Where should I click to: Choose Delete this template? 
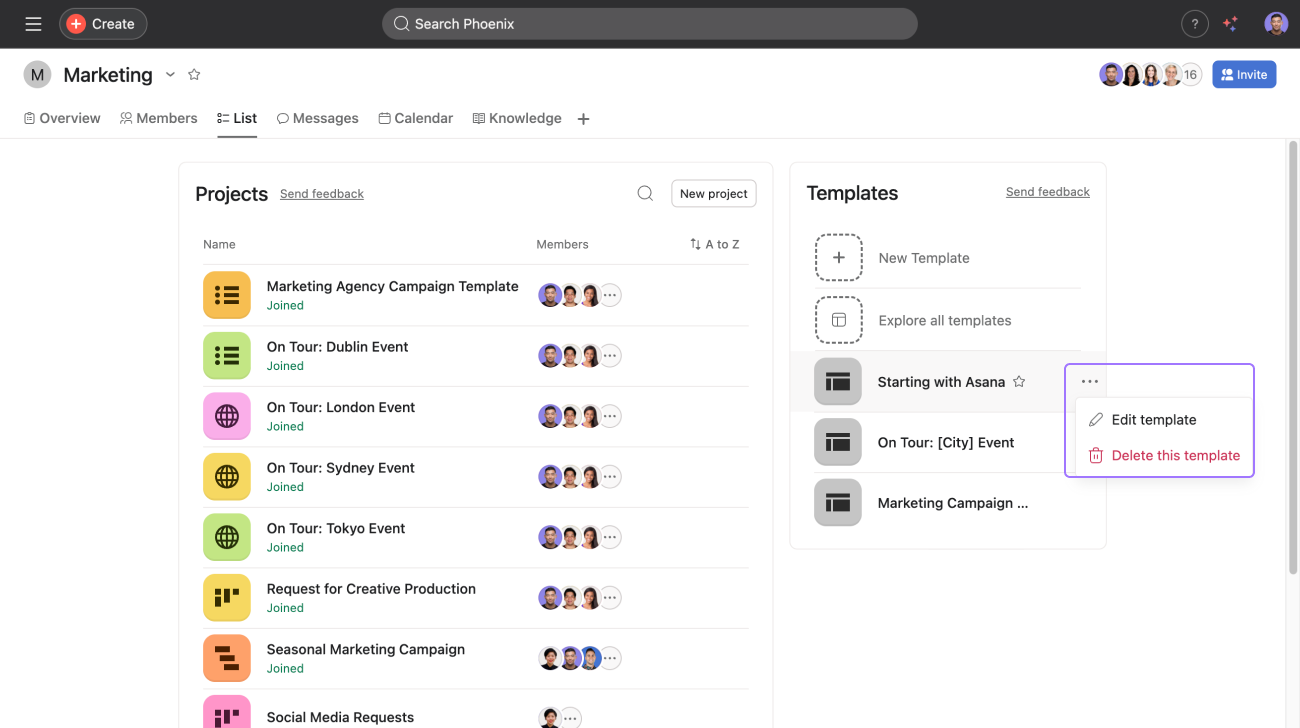(1175, 455)
